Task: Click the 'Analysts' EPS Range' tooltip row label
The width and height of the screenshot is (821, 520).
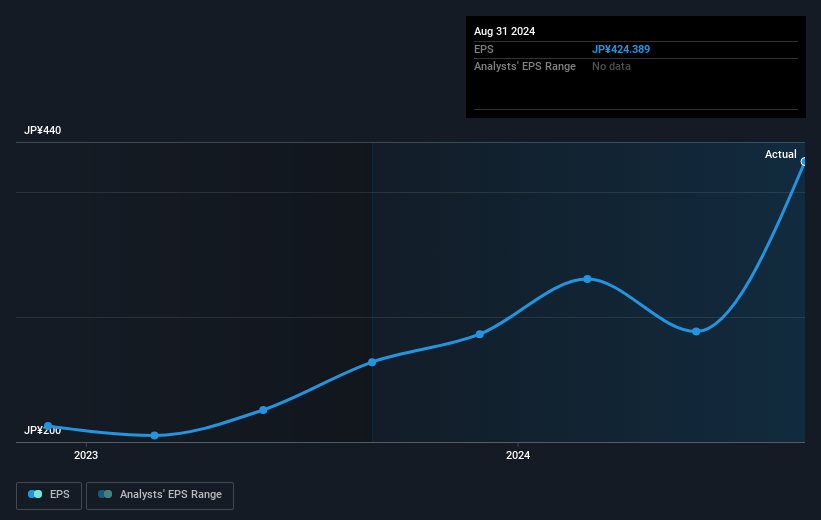Action: click(x=525, y=67)
